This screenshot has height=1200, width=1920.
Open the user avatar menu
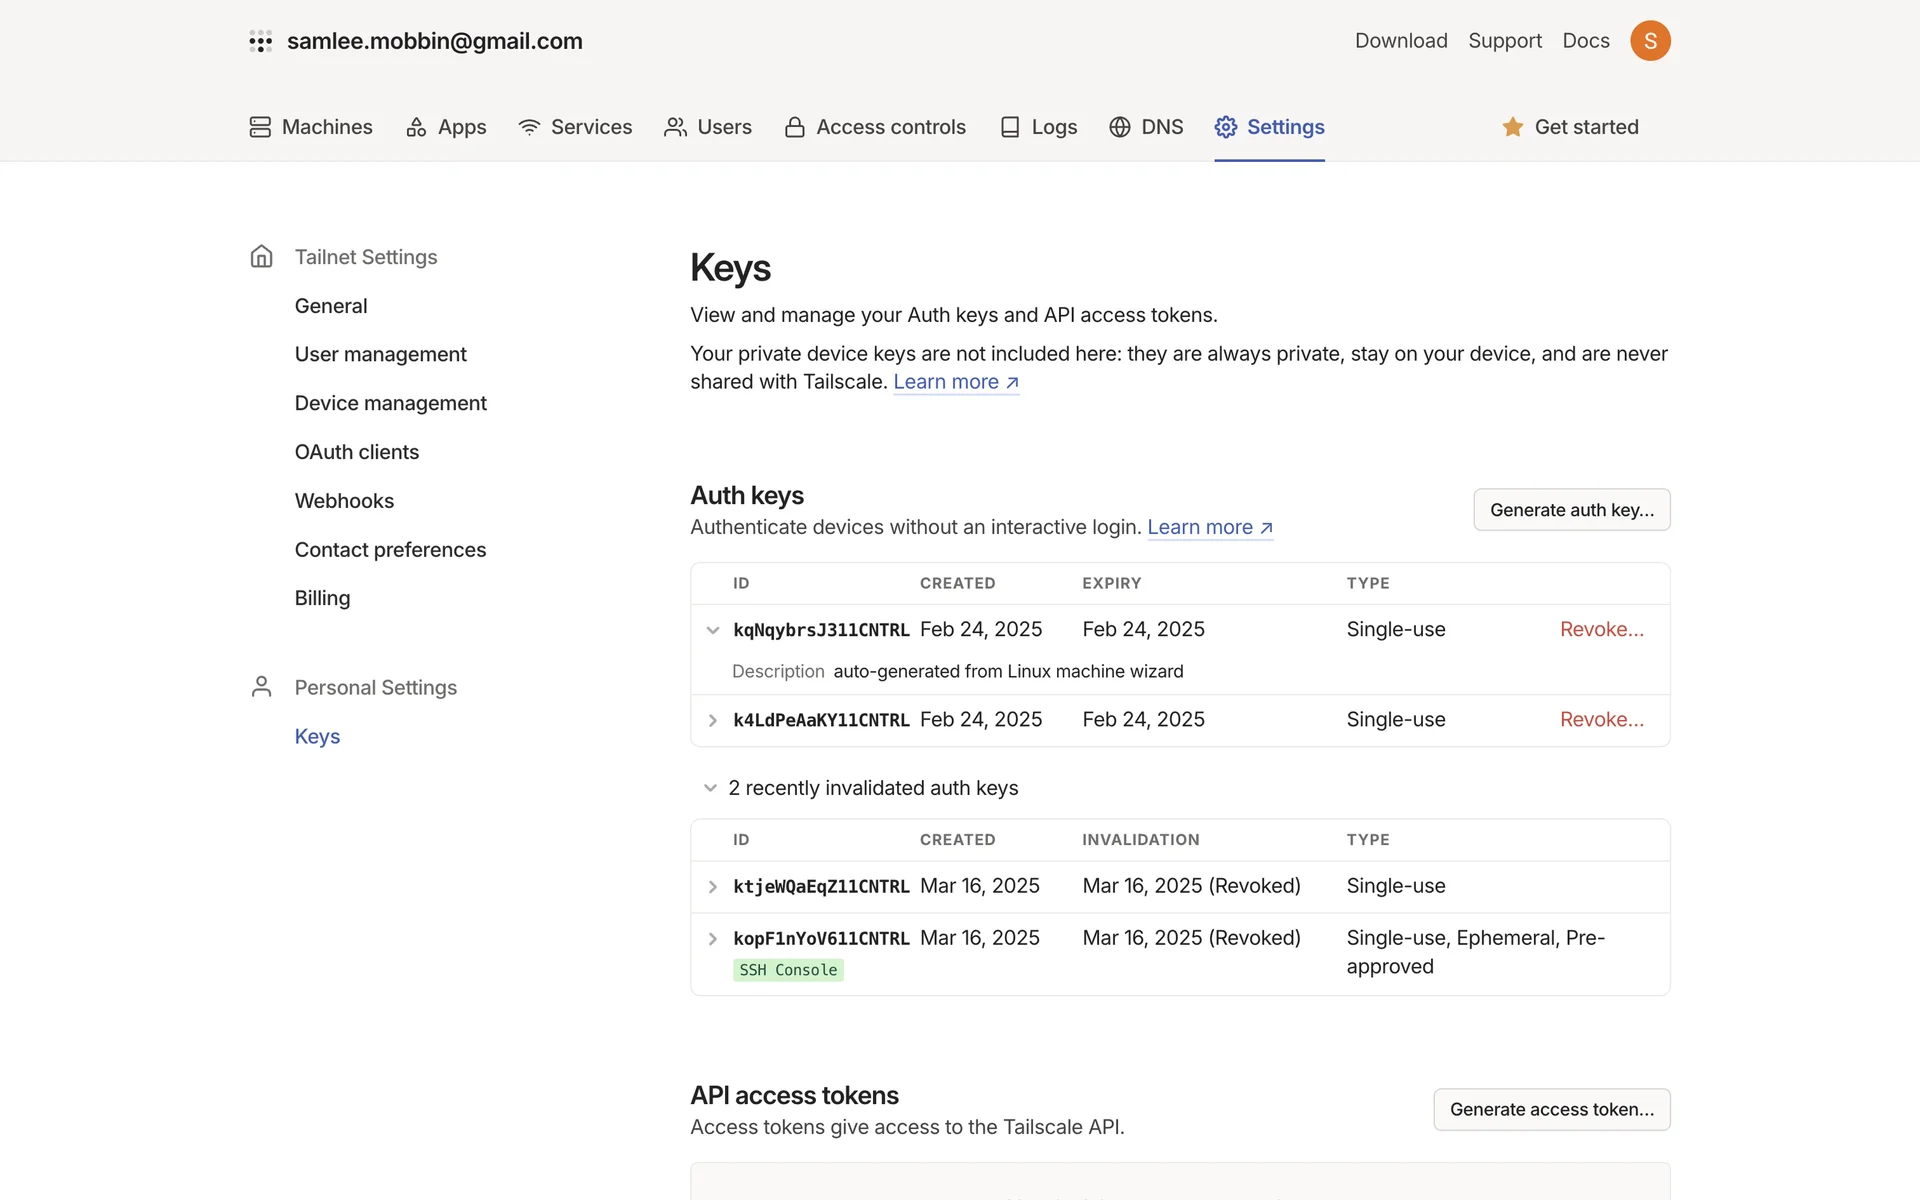(x=1650, y=41)
